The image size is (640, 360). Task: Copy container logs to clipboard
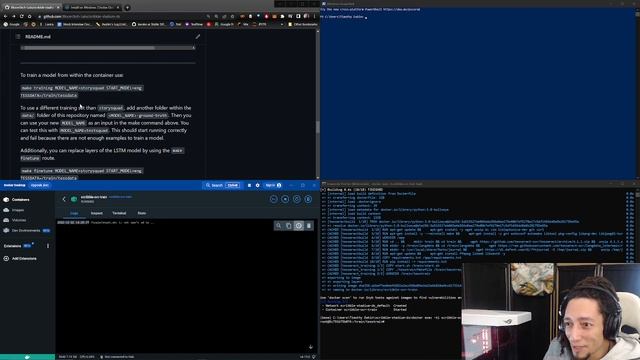[289, 226]
